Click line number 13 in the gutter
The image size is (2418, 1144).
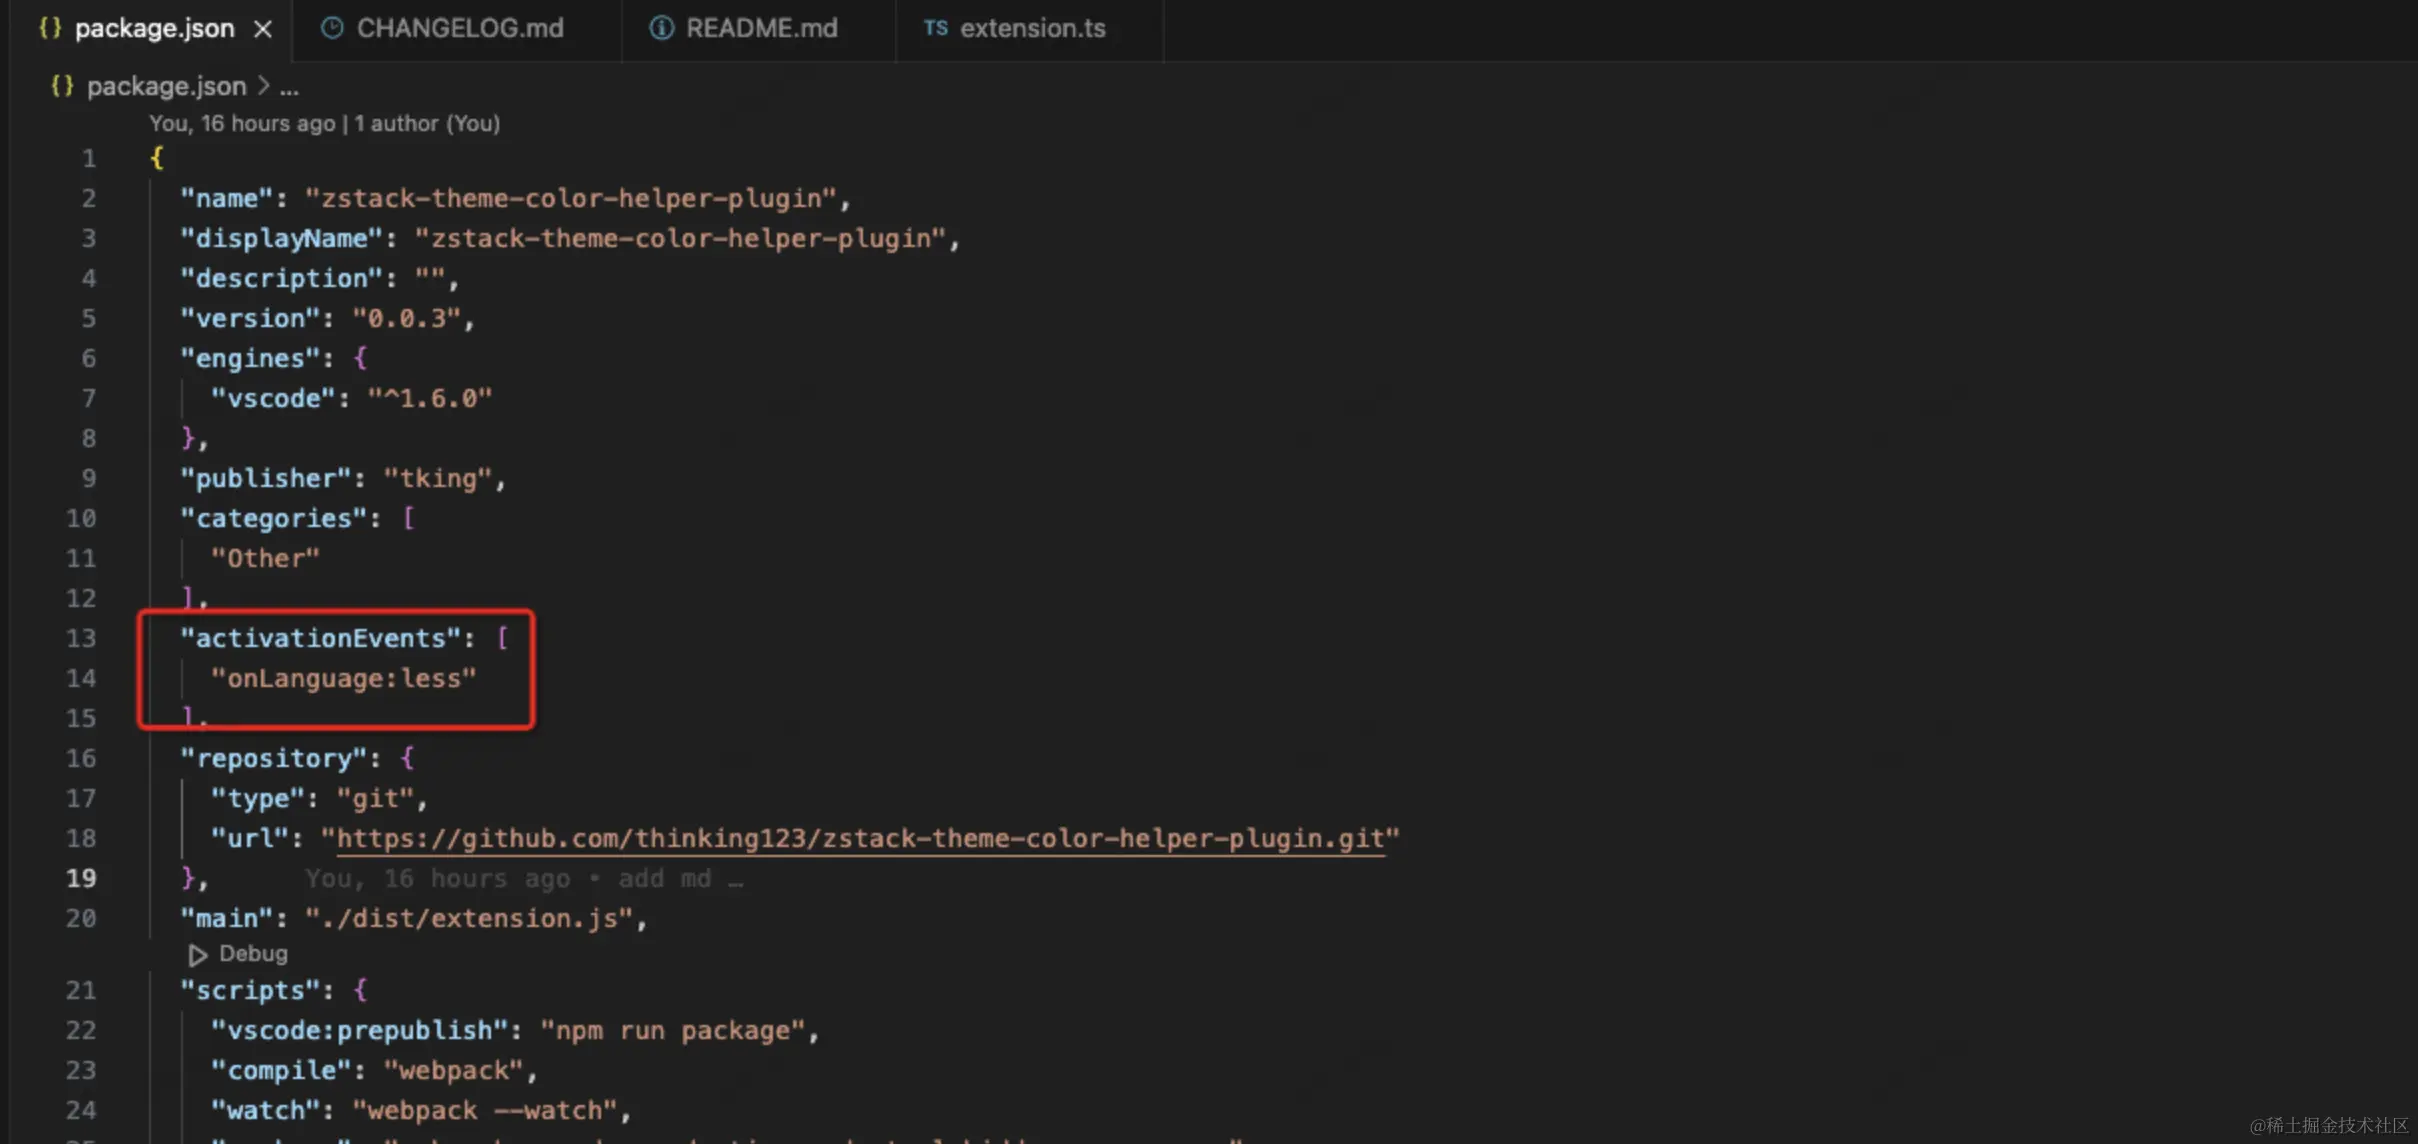(81, 638)
